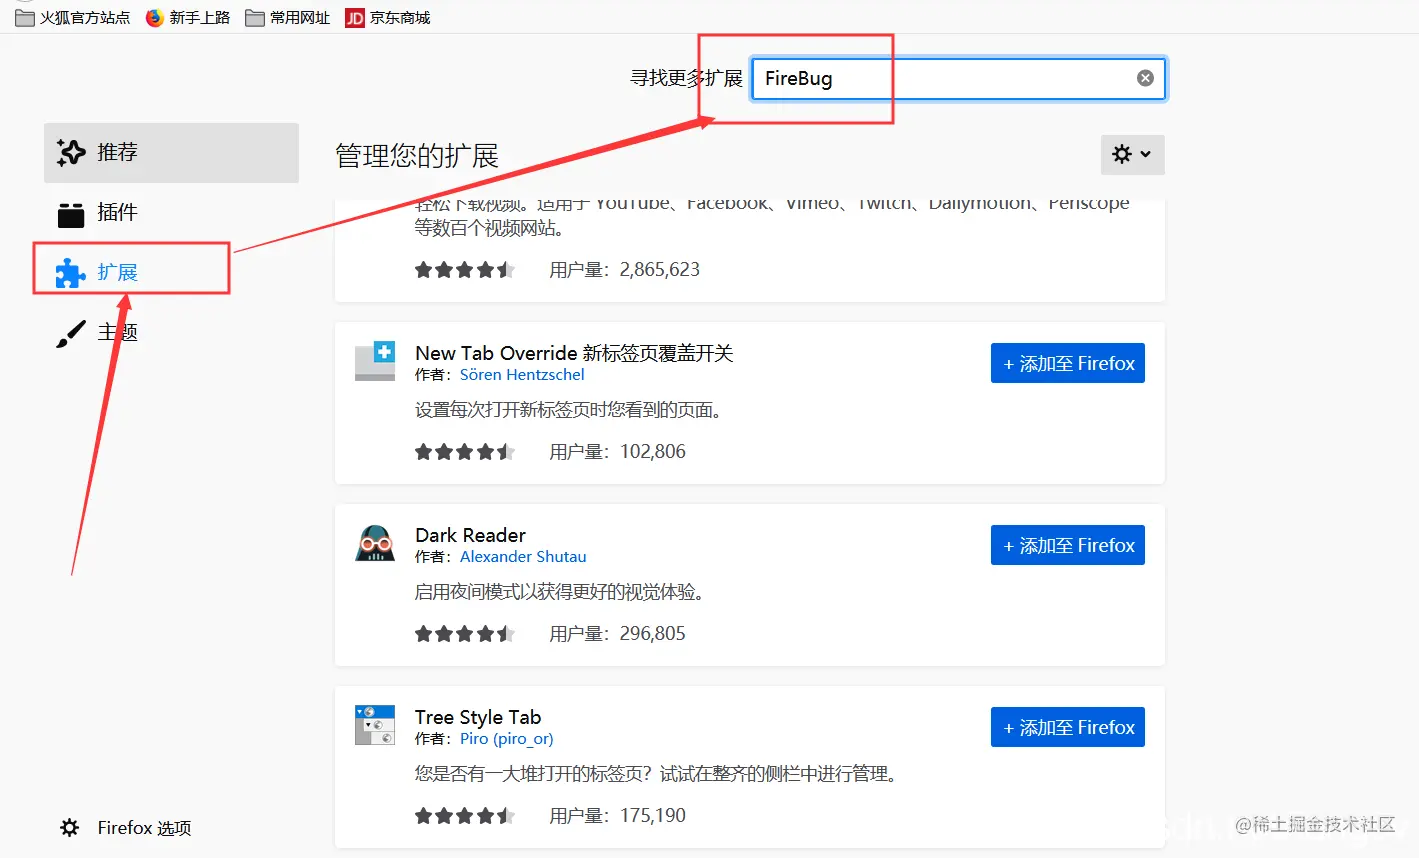1419x858 pixels.
Task: Click the star rating of Dark Reader
Action: pyautogui.click(x=465, y=633)
